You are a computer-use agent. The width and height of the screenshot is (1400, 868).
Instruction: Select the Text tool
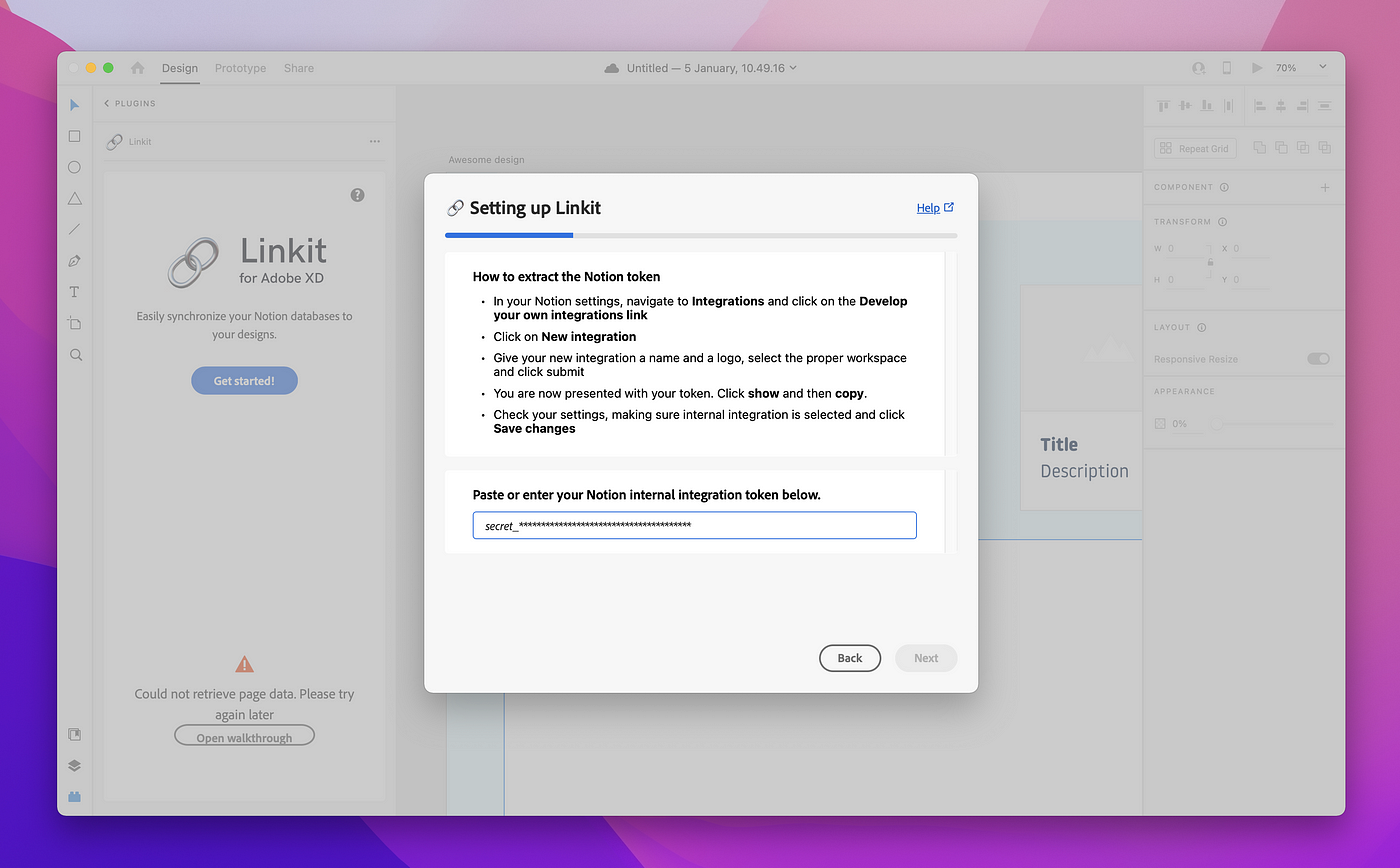pos(75,292)
